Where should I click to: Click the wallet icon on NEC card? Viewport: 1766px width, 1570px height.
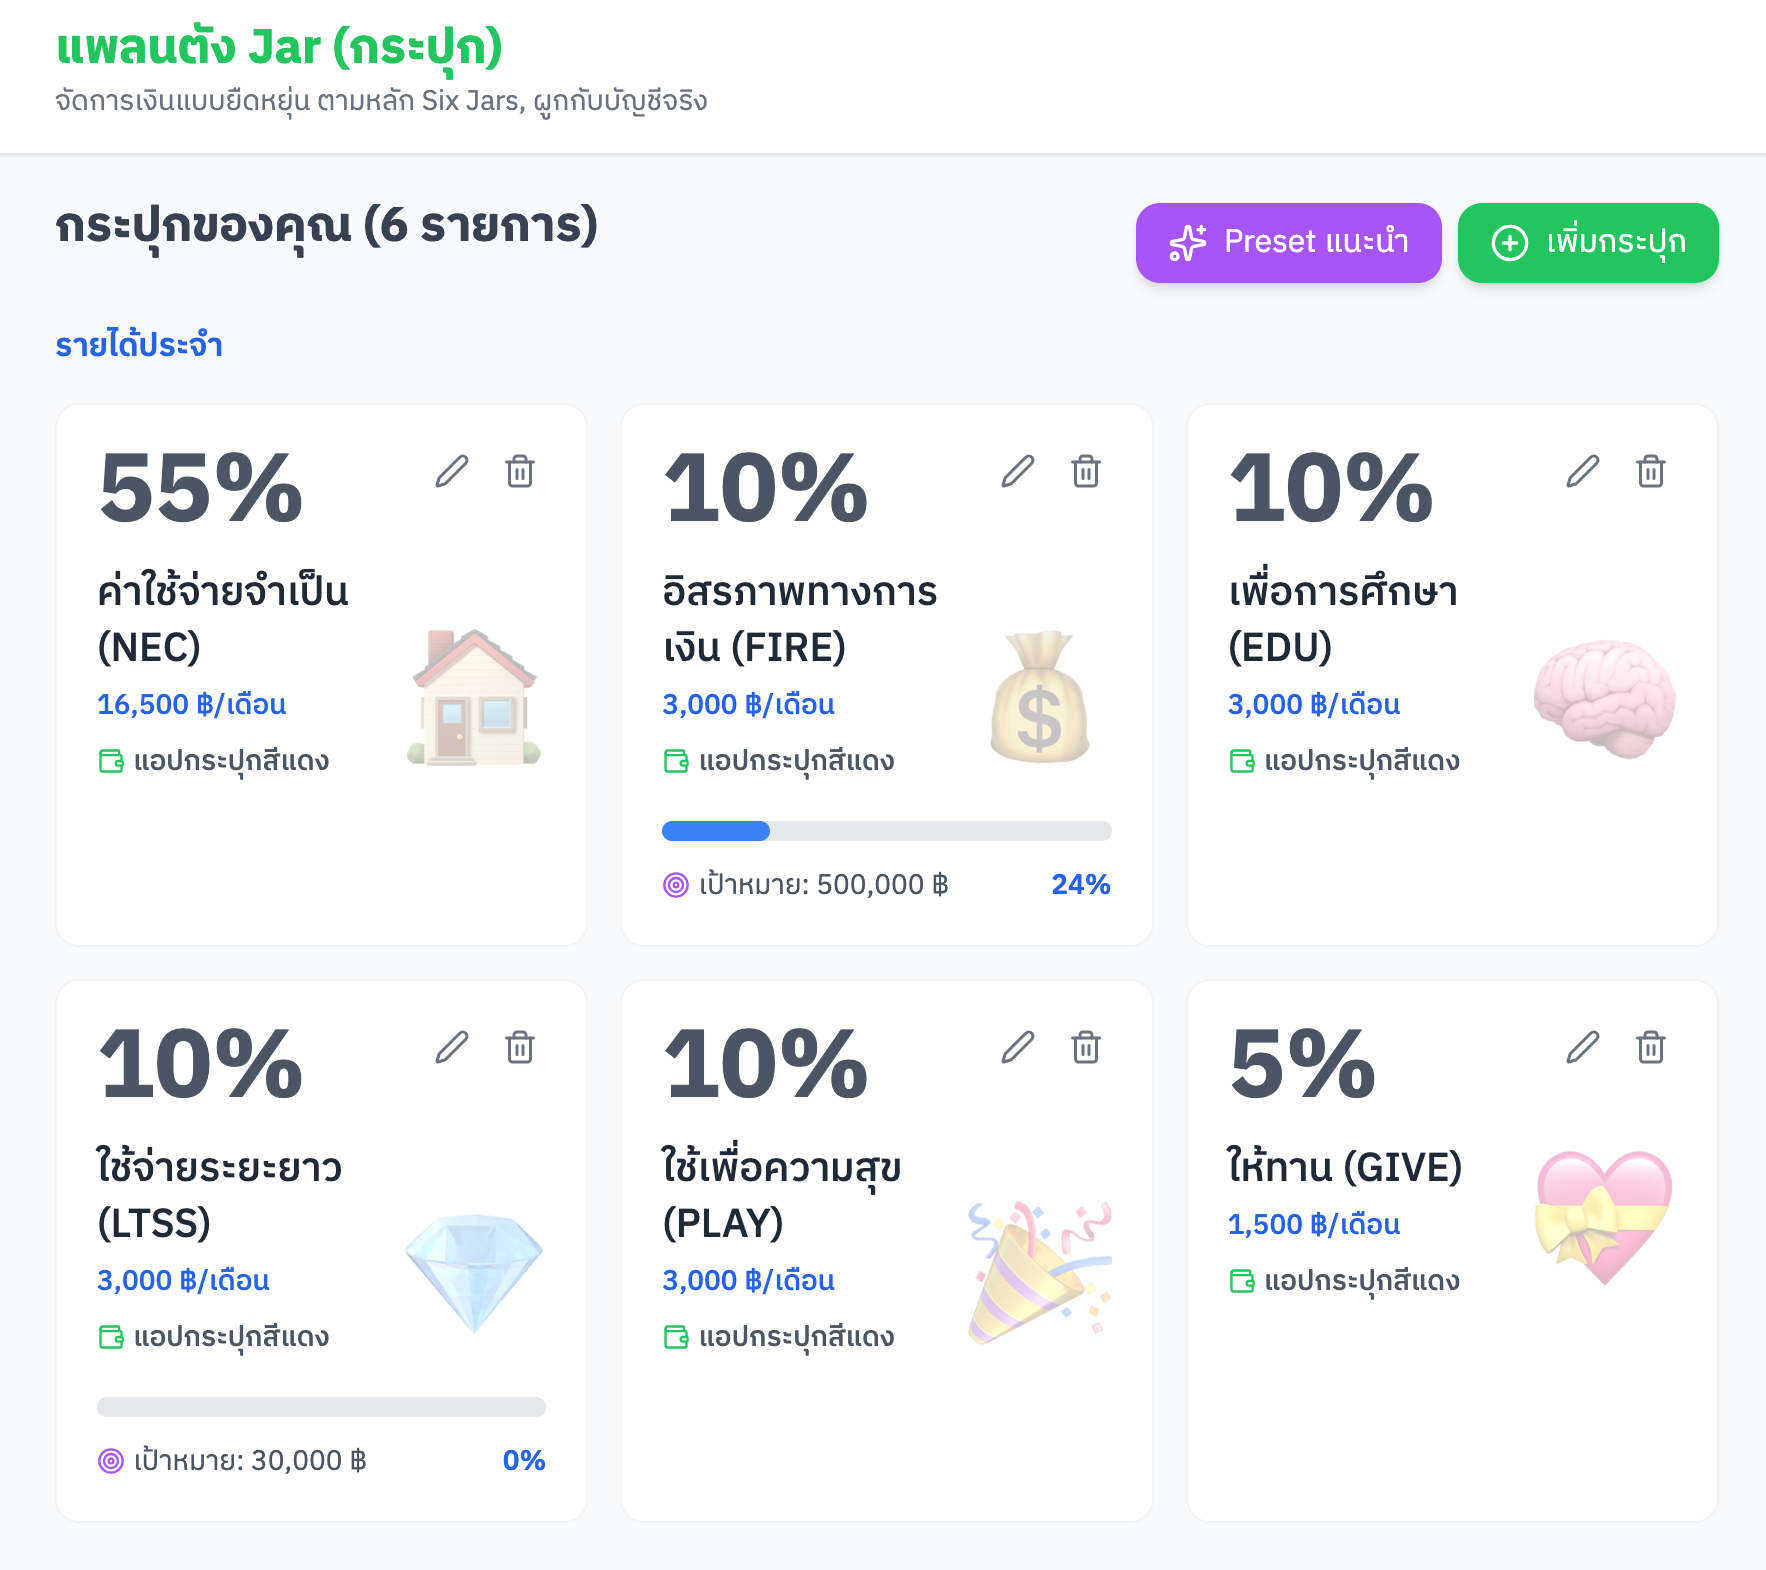tap(110, 760)
